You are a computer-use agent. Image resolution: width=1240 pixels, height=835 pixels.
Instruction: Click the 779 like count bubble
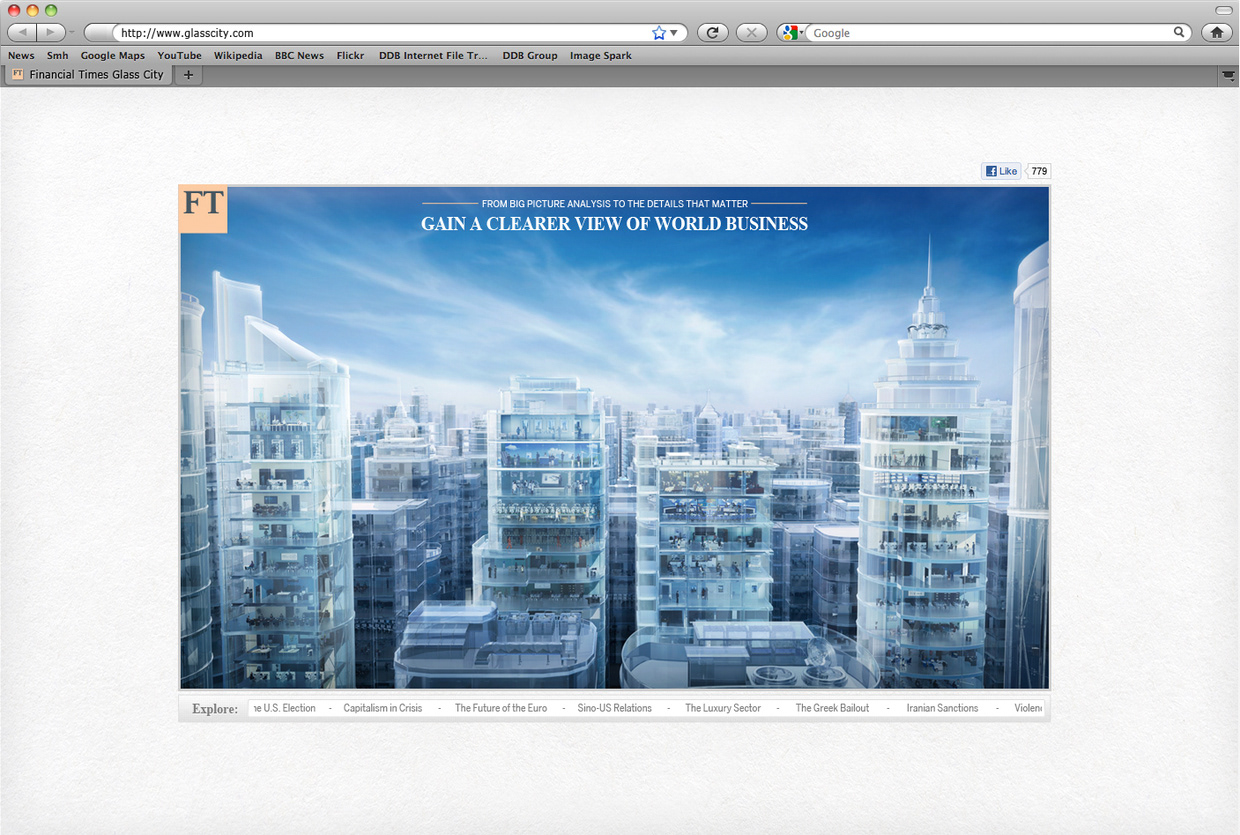(1039, 171)
